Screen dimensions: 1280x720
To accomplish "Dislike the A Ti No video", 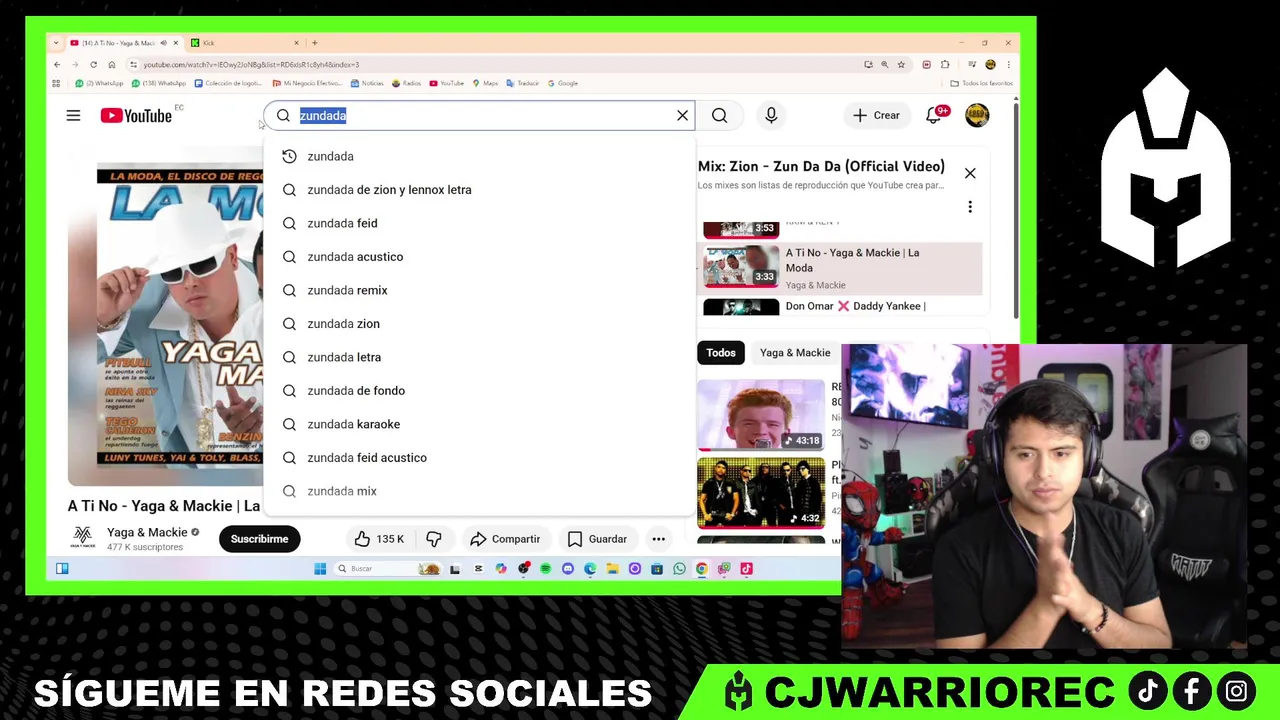I will (434, 539).
